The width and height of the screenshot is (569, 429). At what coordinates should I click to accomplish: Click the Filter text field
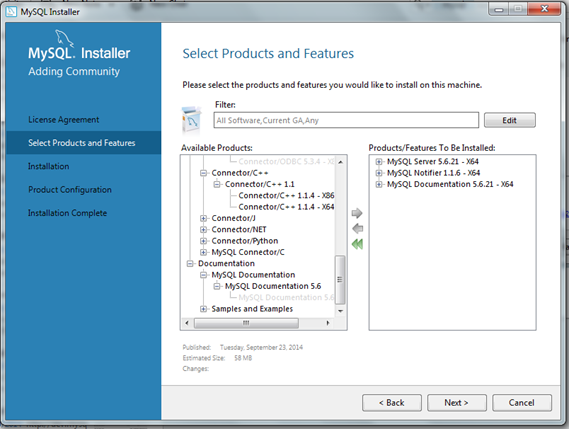coord(346,120)
